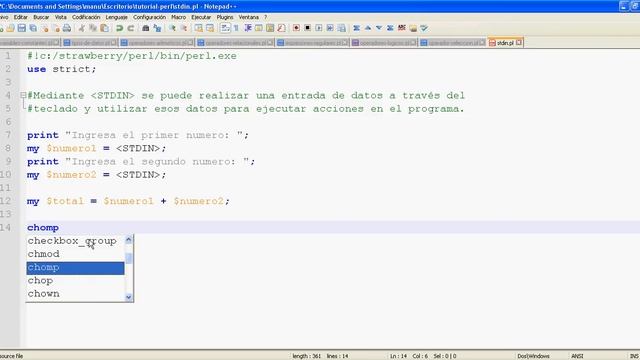This screenshot has width=640, height=360.
Task: Open the Ejecutar menu
Action: point(201,17)
